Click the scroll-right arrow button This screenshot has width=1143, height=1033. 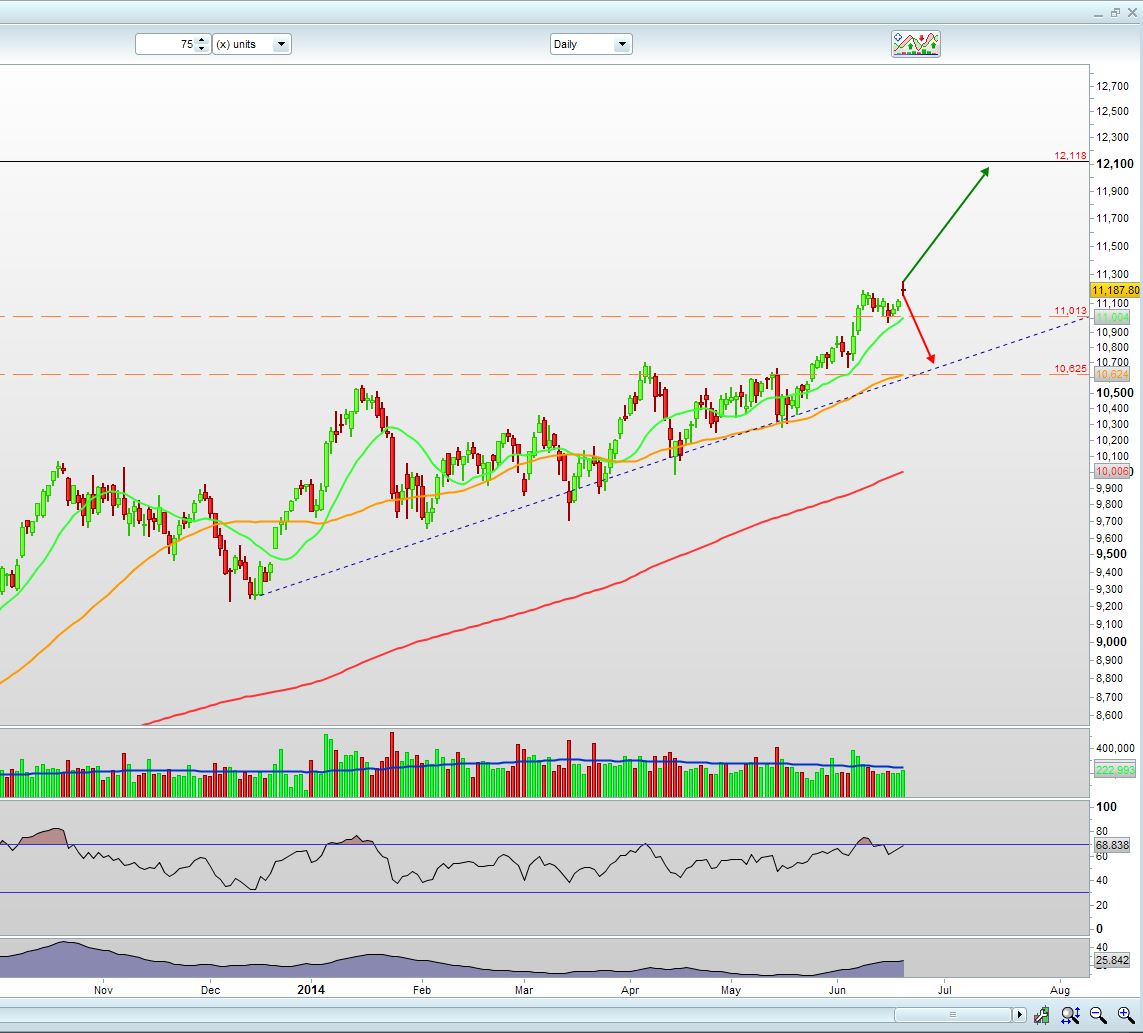[x=1019, y=1015]
